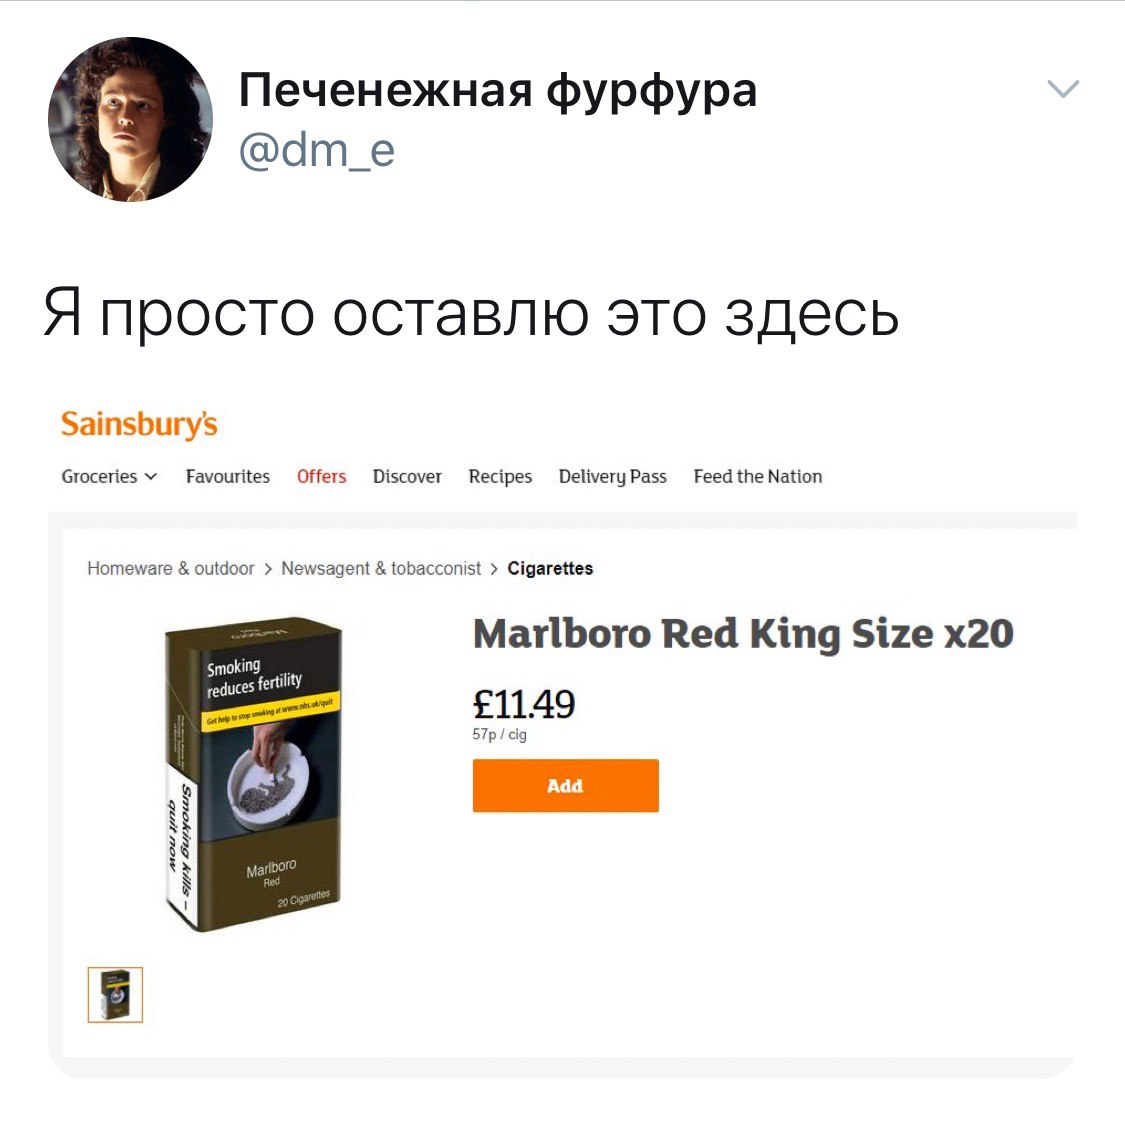Open the Groceries dropdown menu
This screenshot has height=1133, width=1125.
pyautogui.click(x=109, y=476)
